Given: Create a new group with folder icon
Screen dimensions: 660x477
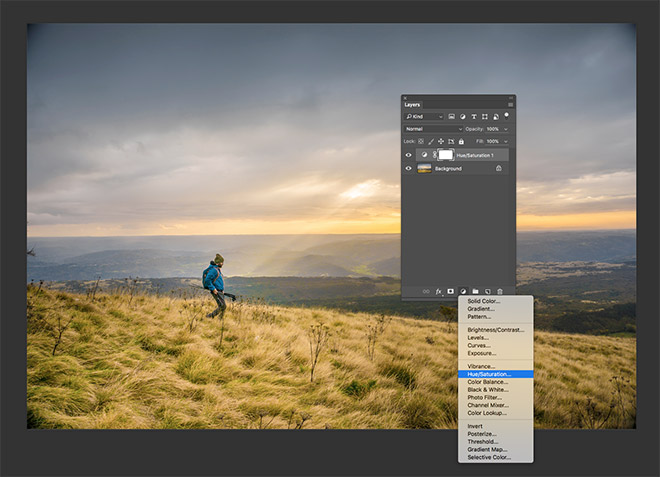Looking at the screenshot, I should tap(475, 291).
